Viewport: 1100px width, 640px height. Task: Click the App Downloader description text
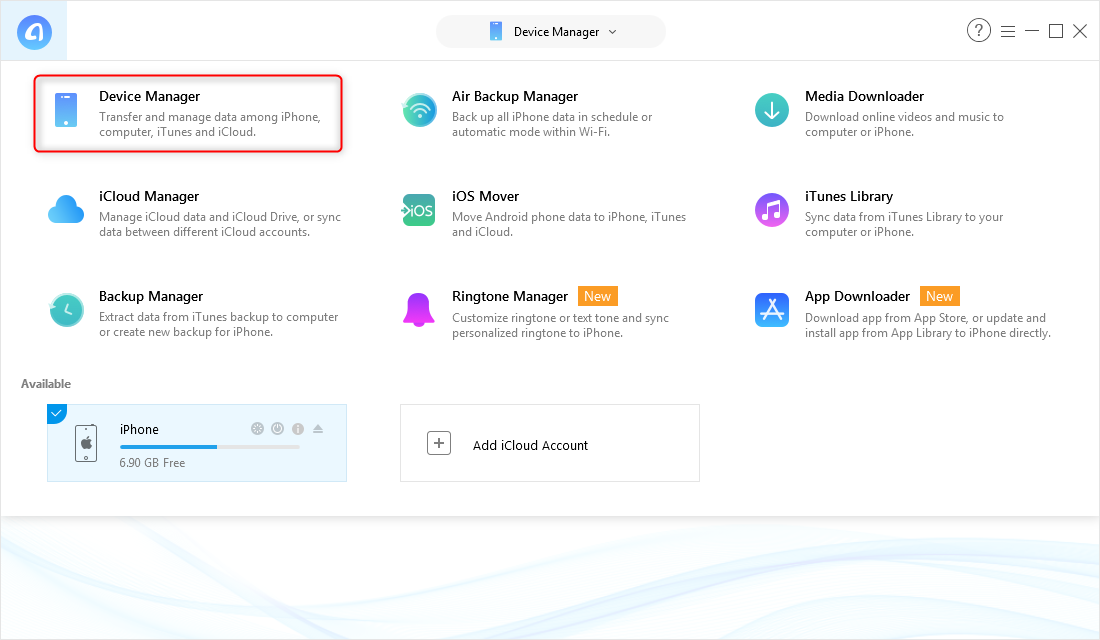[928, 326]
